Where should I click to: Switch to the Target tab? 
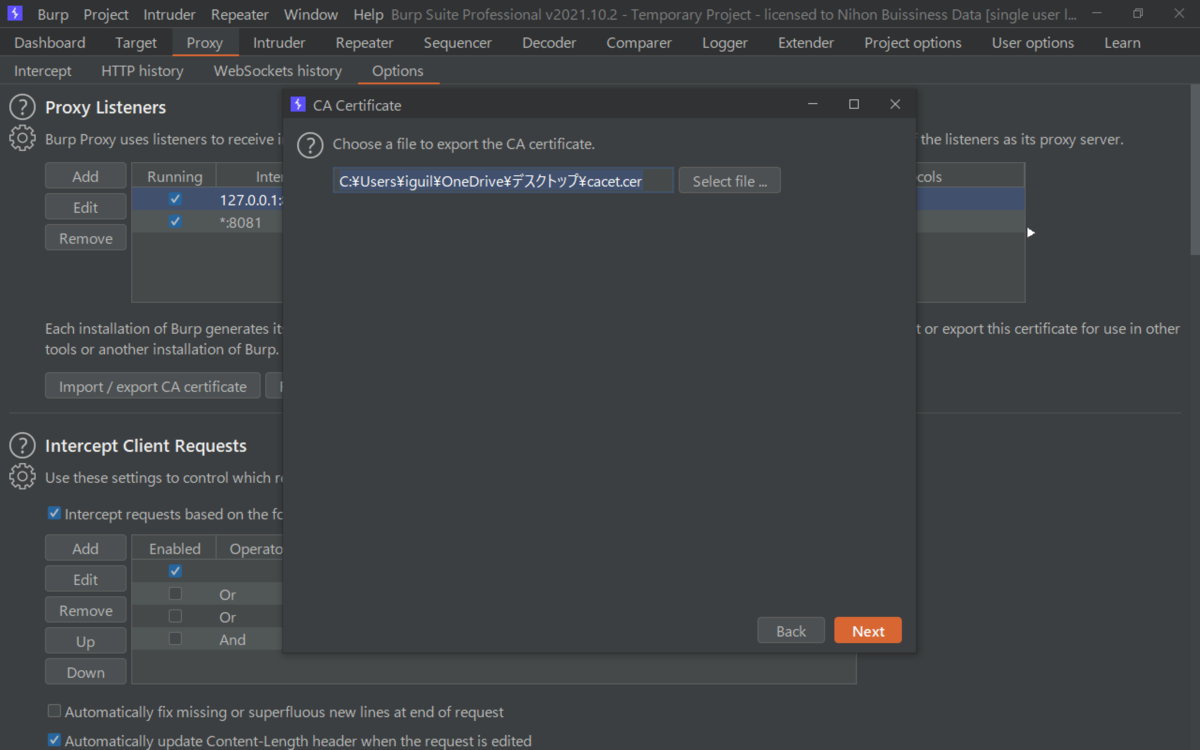[136, 43]
